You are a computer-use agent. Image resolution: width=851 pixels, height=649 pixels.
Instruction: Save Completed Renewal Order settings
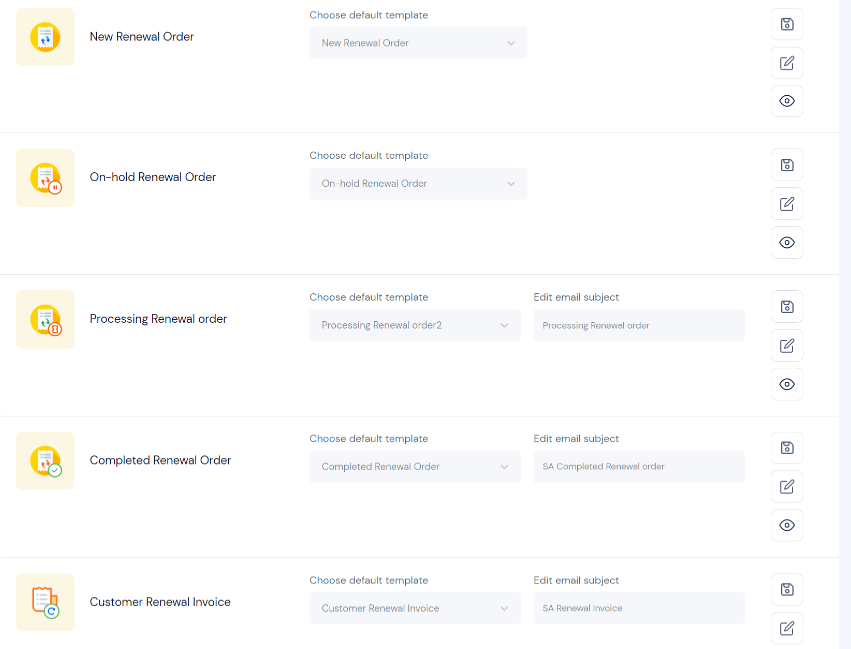(787, 448)
